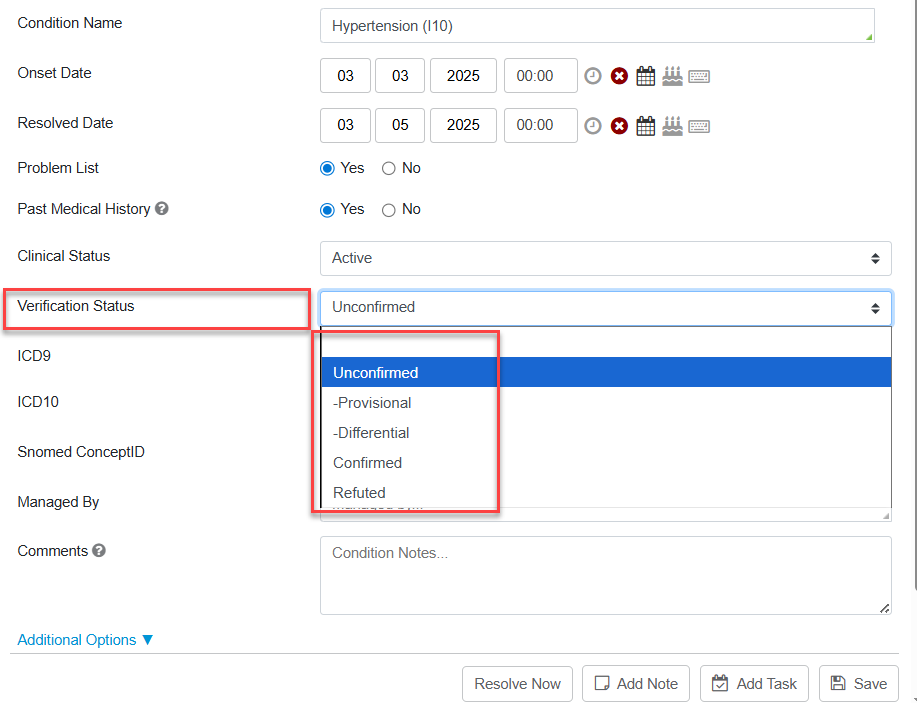Select No for Past Medical History
Image resolution: width=917 pixels, height=703 pixels.
(389, 210)
